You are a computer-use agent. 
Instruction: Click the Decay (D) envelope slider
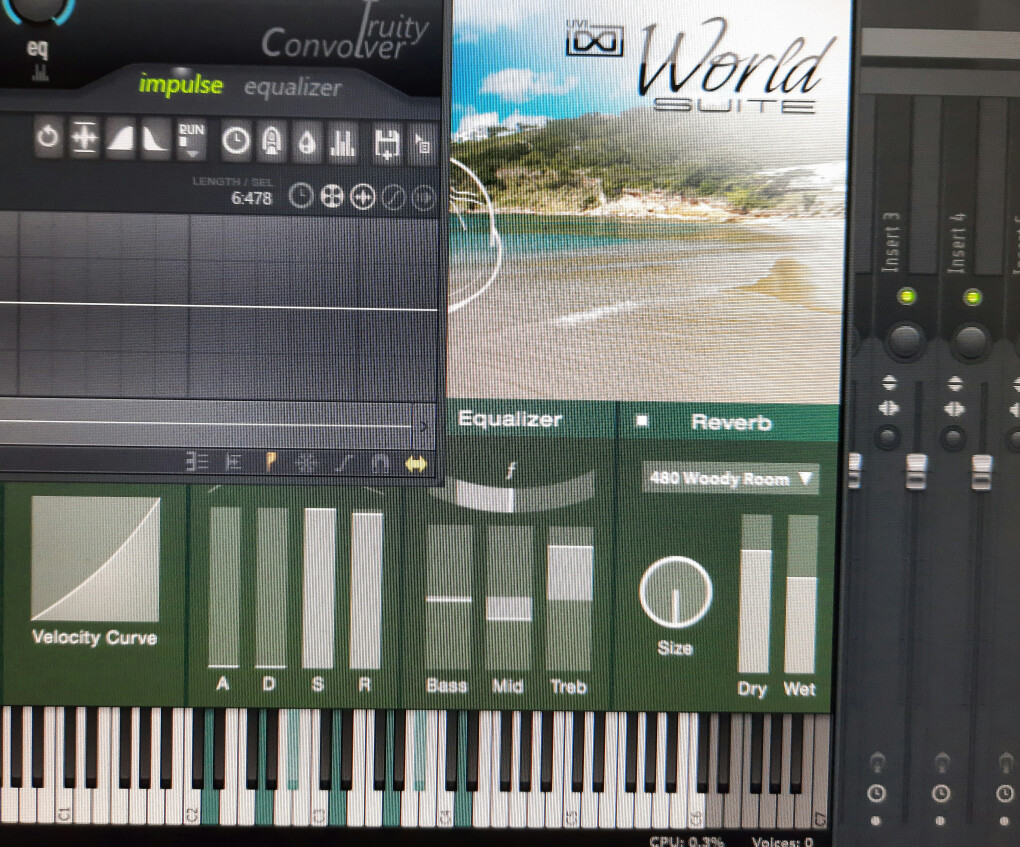click(271, 587)
